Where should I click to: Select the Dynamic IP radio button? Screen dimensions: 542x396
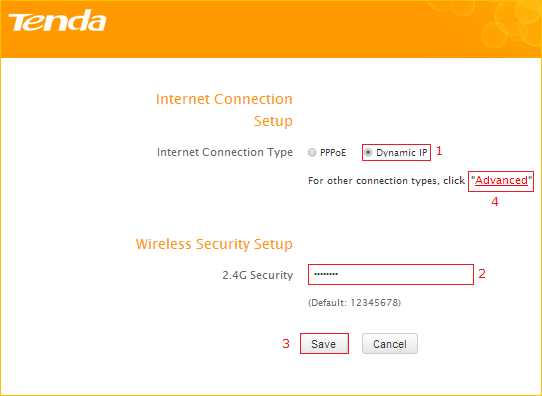tap(368, 152)
